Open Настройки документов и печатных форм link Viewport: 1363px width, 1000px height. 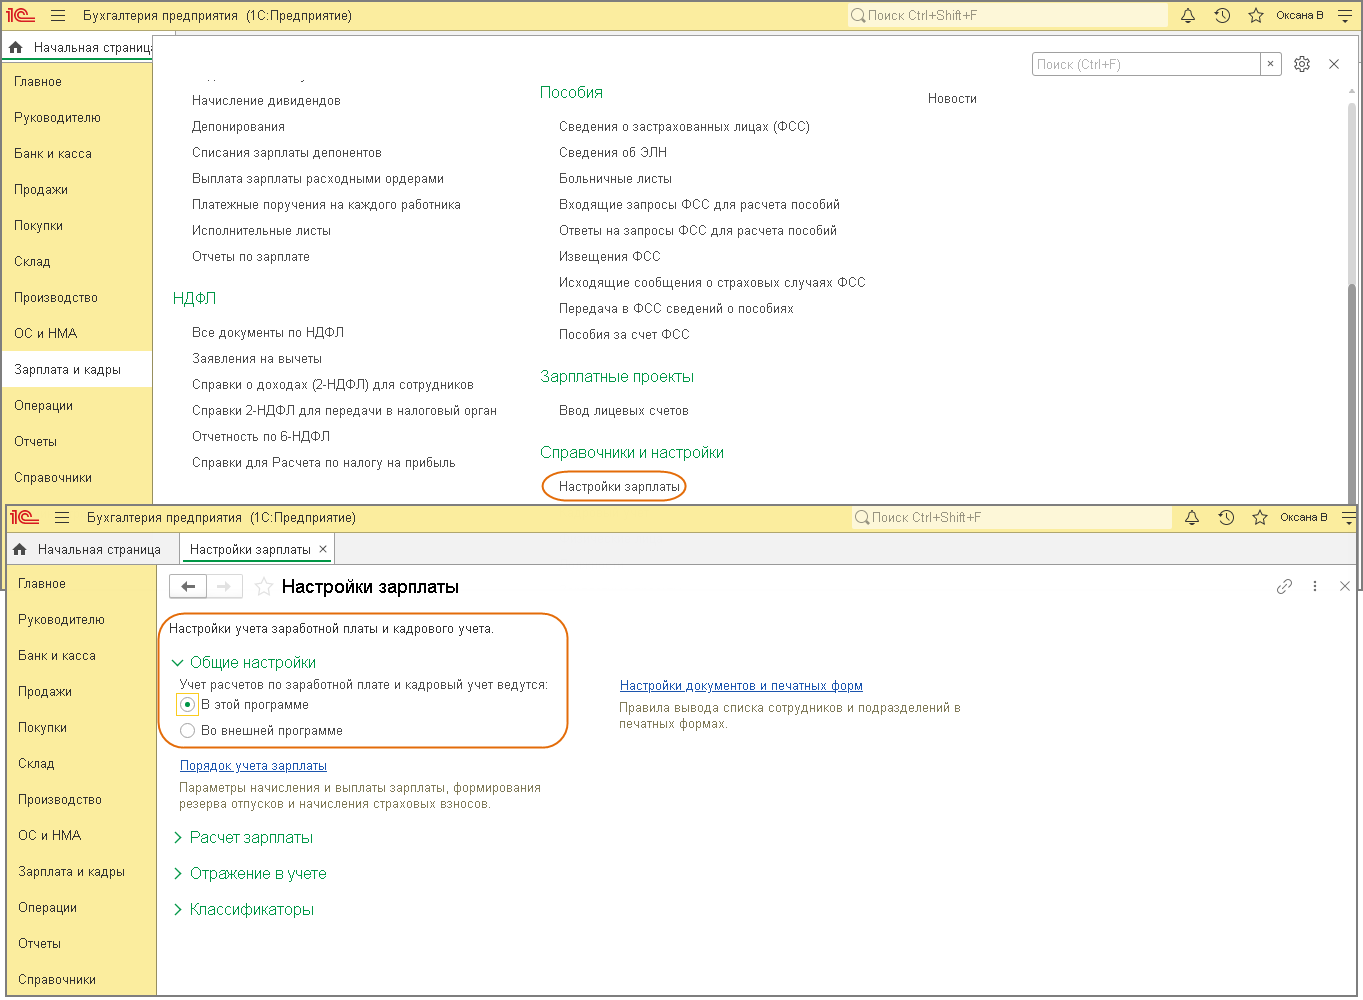pos(741,686)
